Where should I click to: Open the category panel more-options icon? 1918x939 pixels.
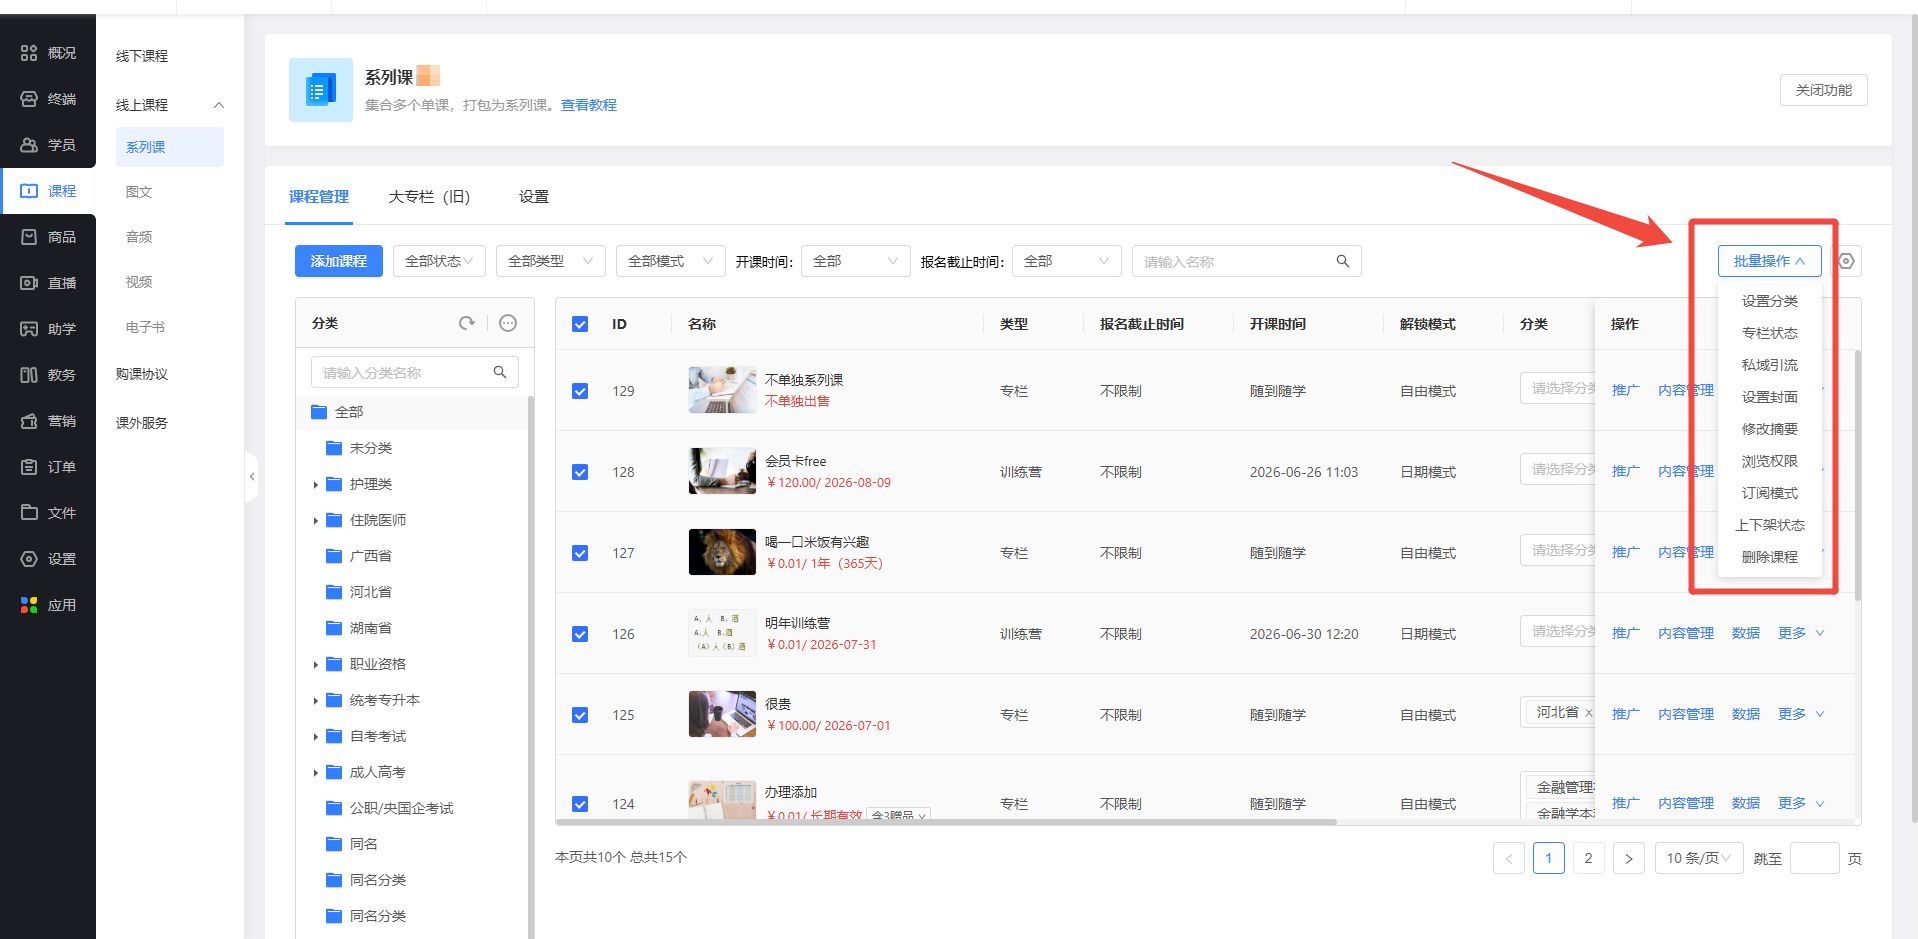coord(508,323)
